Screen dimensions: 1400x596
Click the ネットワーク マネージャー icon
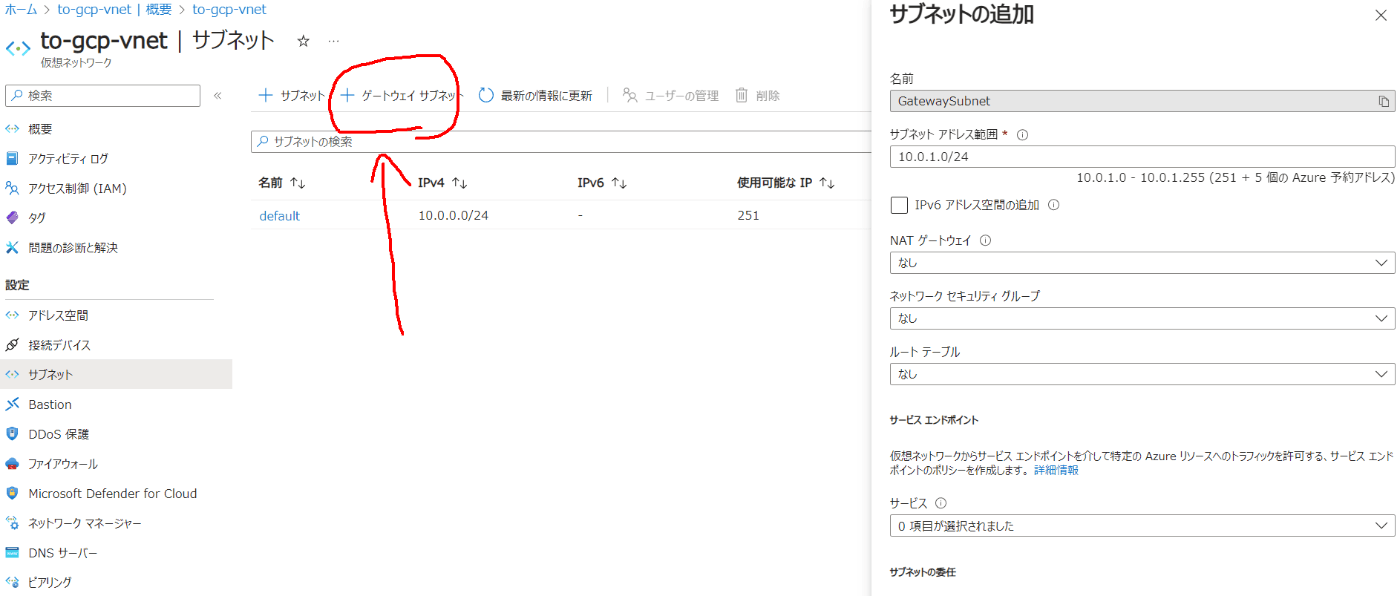12,523
